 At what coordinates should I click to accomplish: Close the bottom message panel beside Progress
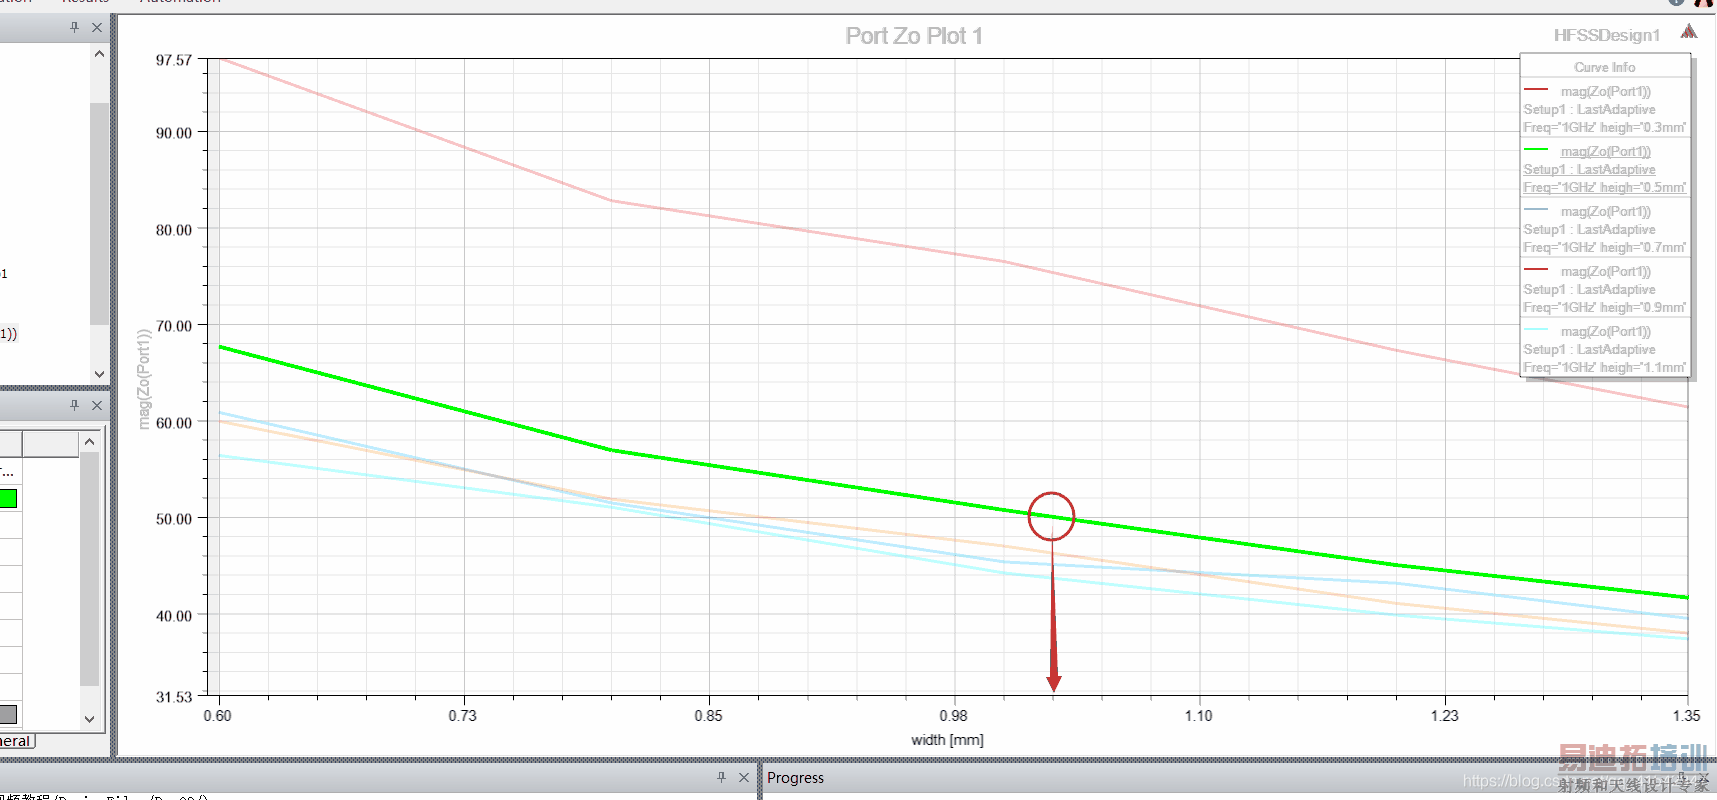click(x=744, y=777)
